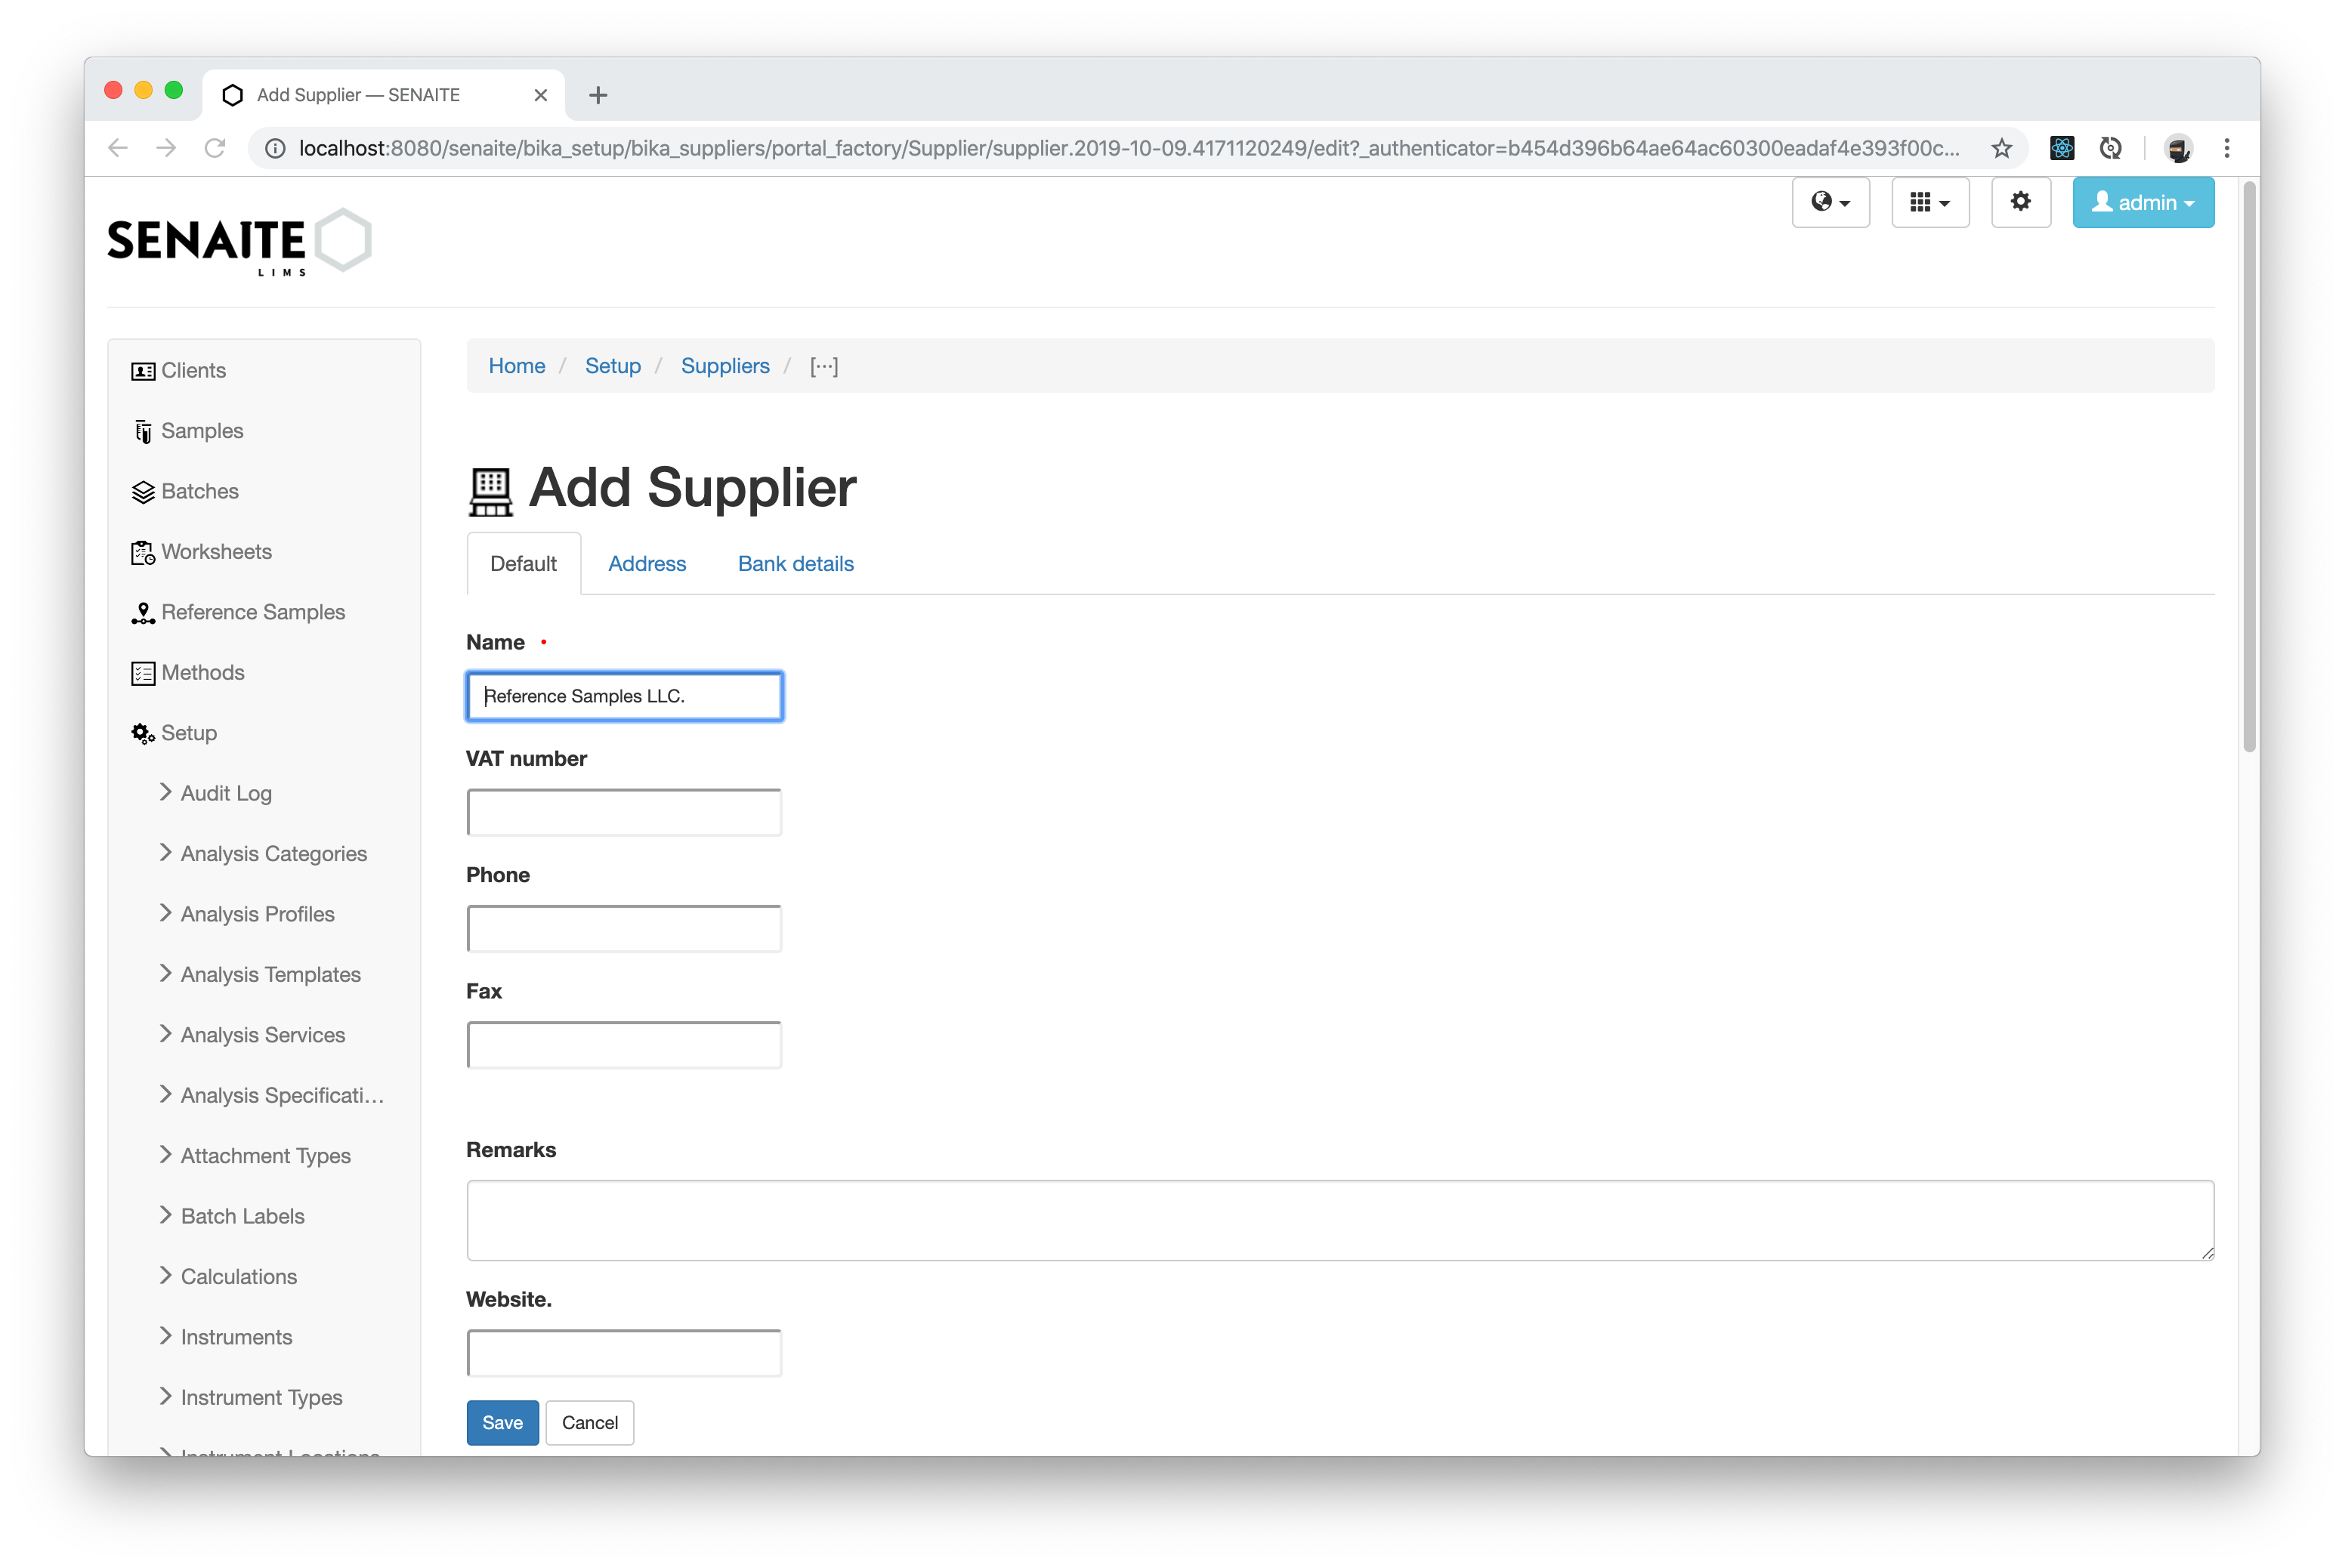
Task: Click the Setup sidebar icon
Action: pyautogui.click(x=145, y=731)
